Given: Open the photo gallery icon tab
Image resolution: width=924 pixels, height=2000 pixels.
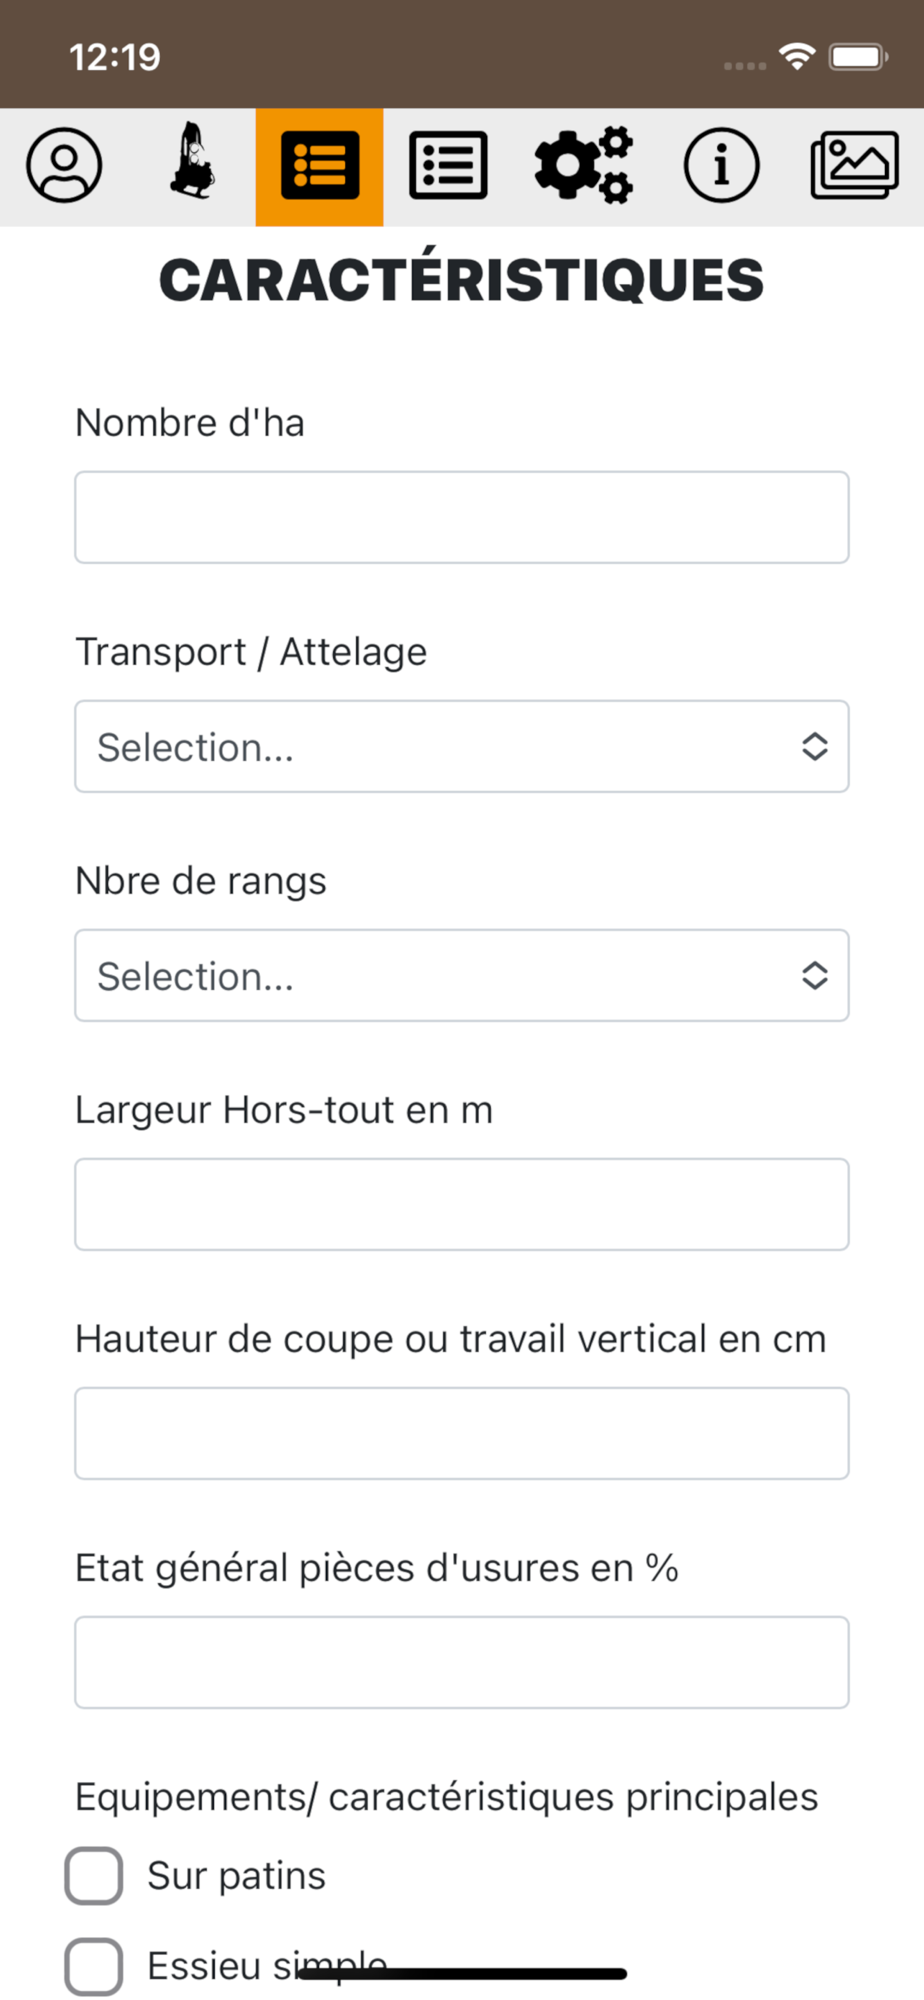Looking at the screenshot, I should pyautogui.click(x=854, y=166).
